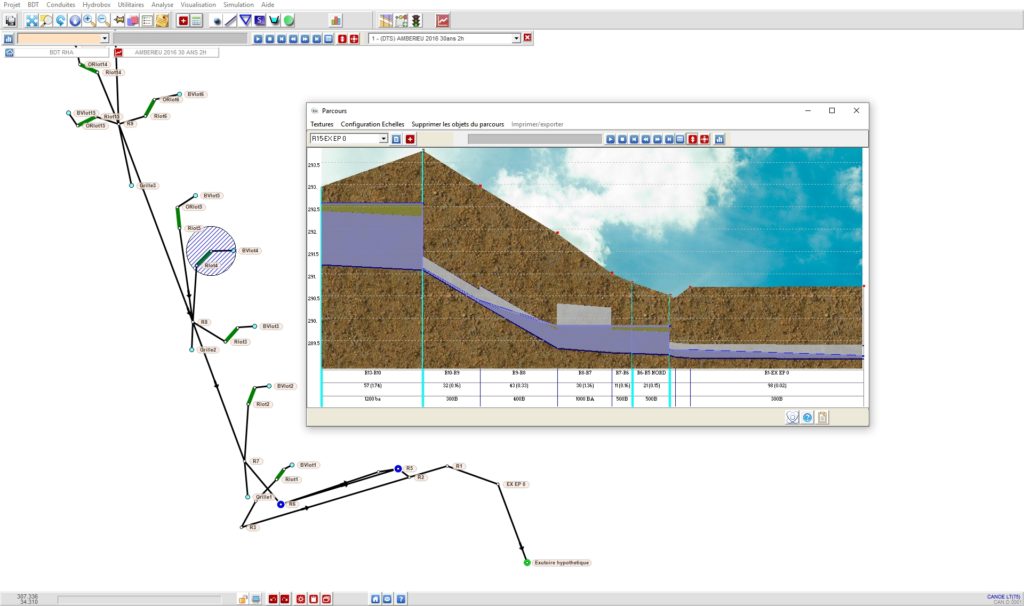This screenshot has height=606, width=1024.
Task: Click the save disk icon in main toolbar
Action: pos(11,20)
